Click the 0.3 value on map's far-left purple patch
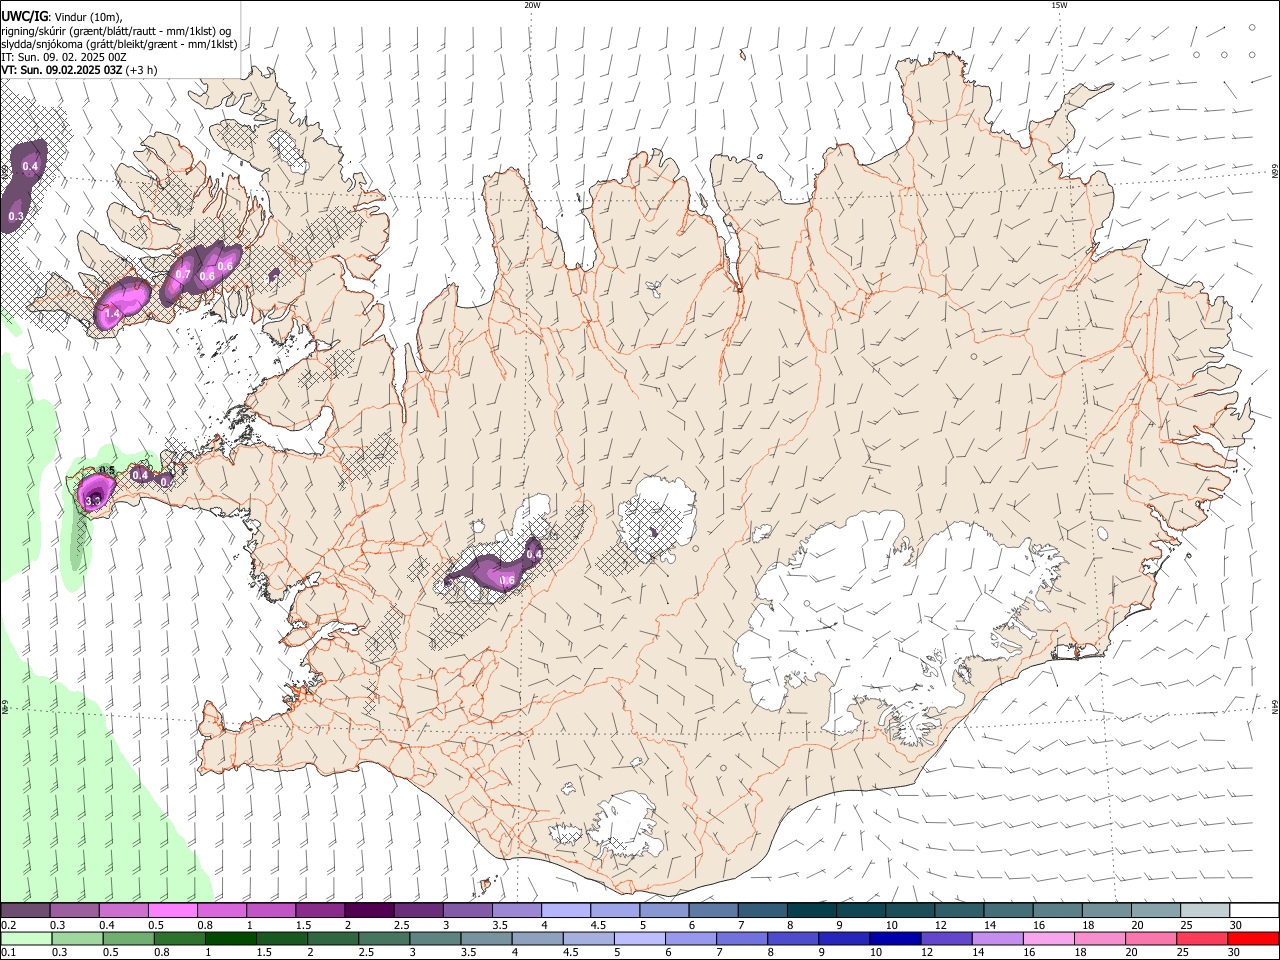Viewport: 1280px width, 960px height. pos(16,216)
